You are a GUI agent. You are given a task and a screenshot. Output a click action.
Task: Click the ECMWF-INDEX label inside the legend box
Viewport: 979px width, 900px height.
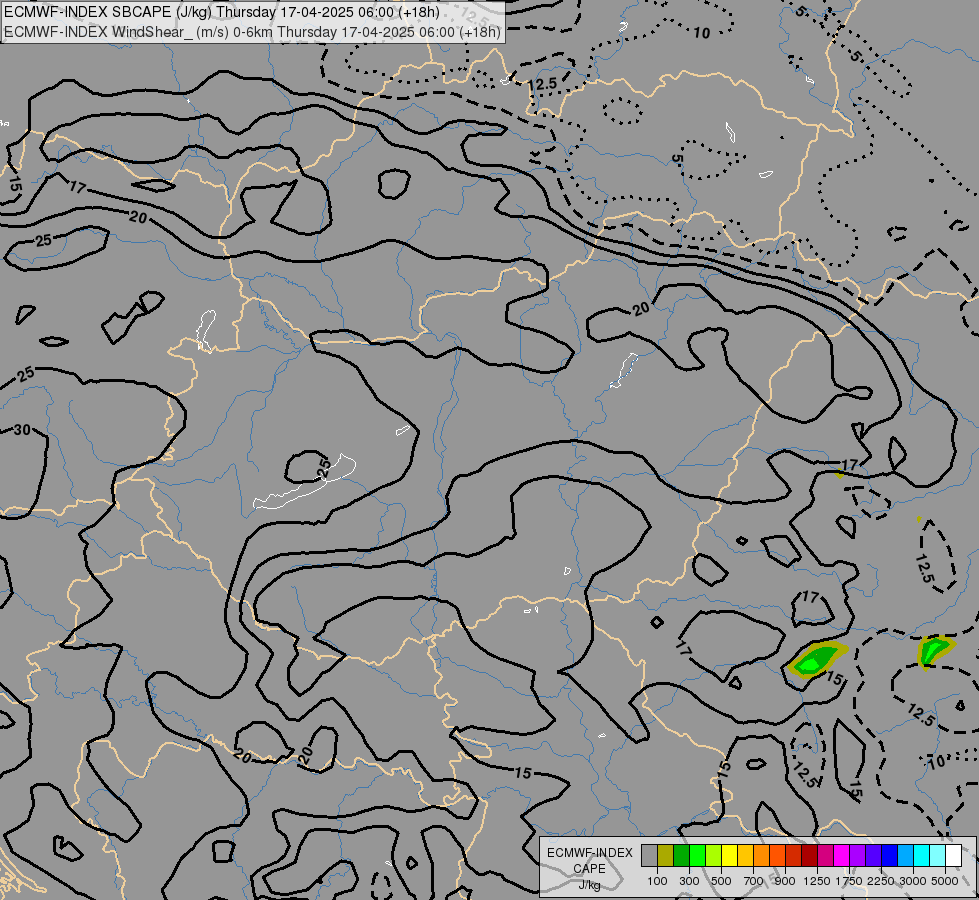tap(589, 853)
